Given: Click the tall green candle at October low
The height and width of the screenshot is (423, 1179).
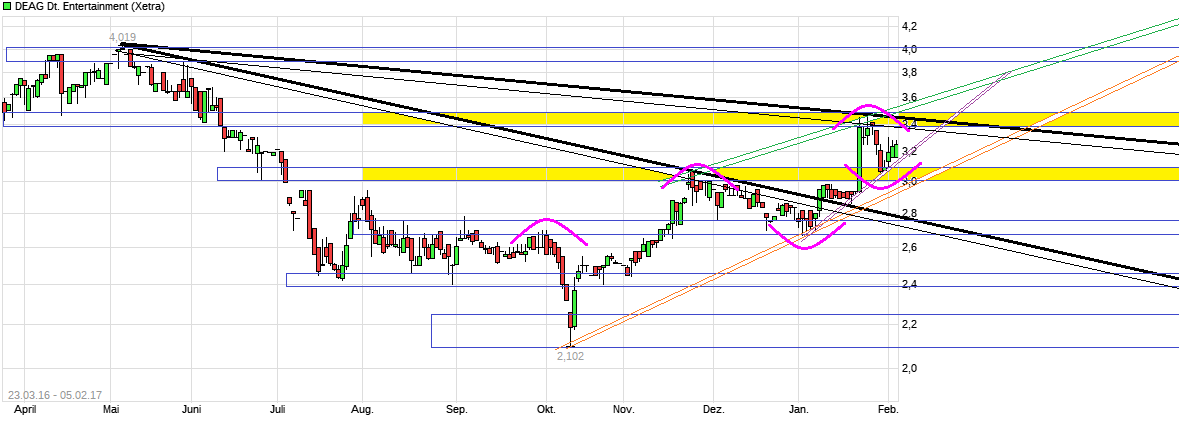Looking at the screenshot, I should click(x=573, y=309).
